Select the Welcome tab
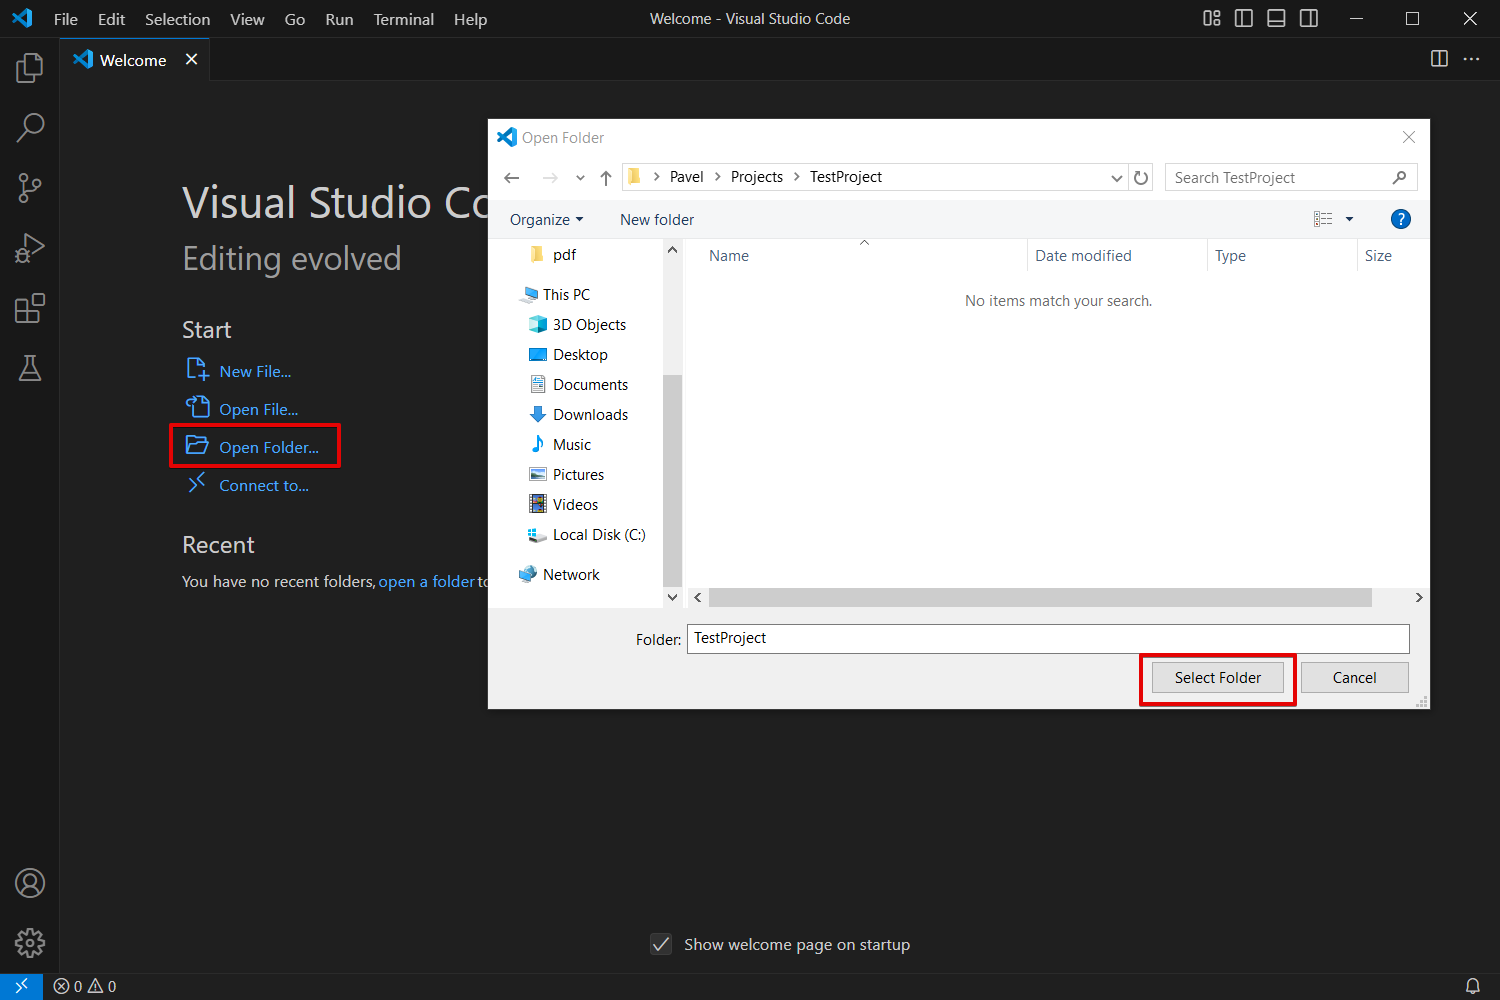The width and height of the screenshot is (1500, 1000). [x=130, y=59]
